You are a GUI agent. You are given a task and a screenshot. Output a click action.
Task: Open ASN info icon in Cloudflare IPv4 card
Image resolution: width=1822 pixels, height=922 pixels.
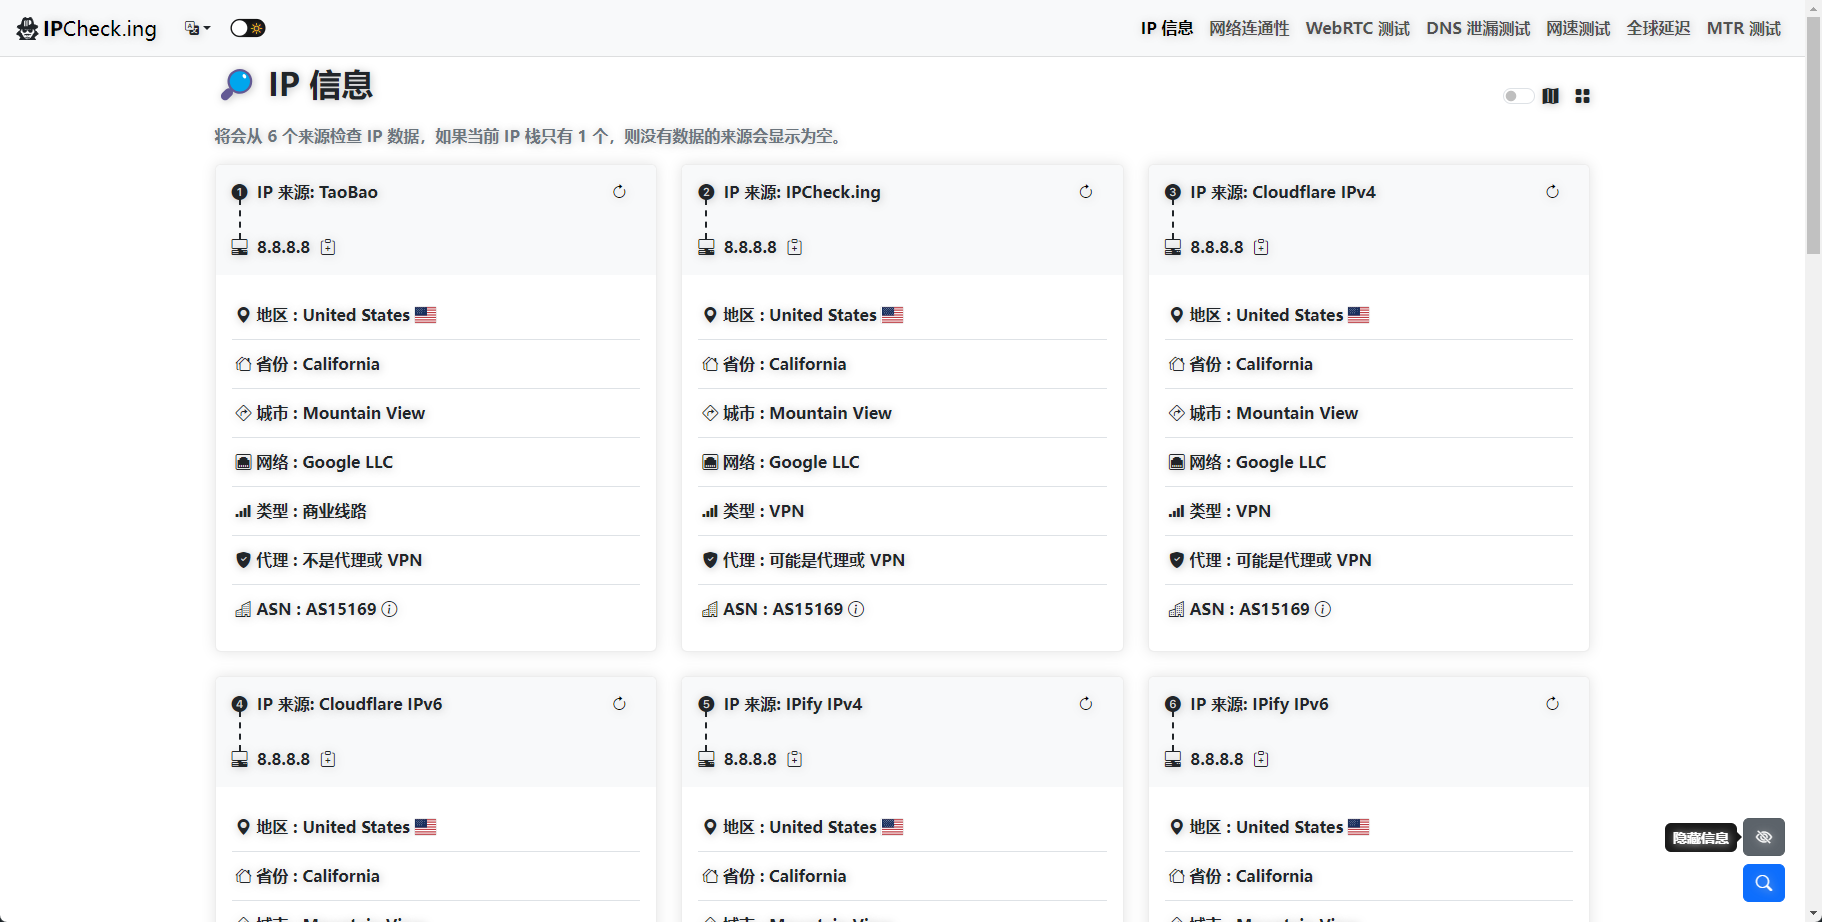pos(1323,609)
